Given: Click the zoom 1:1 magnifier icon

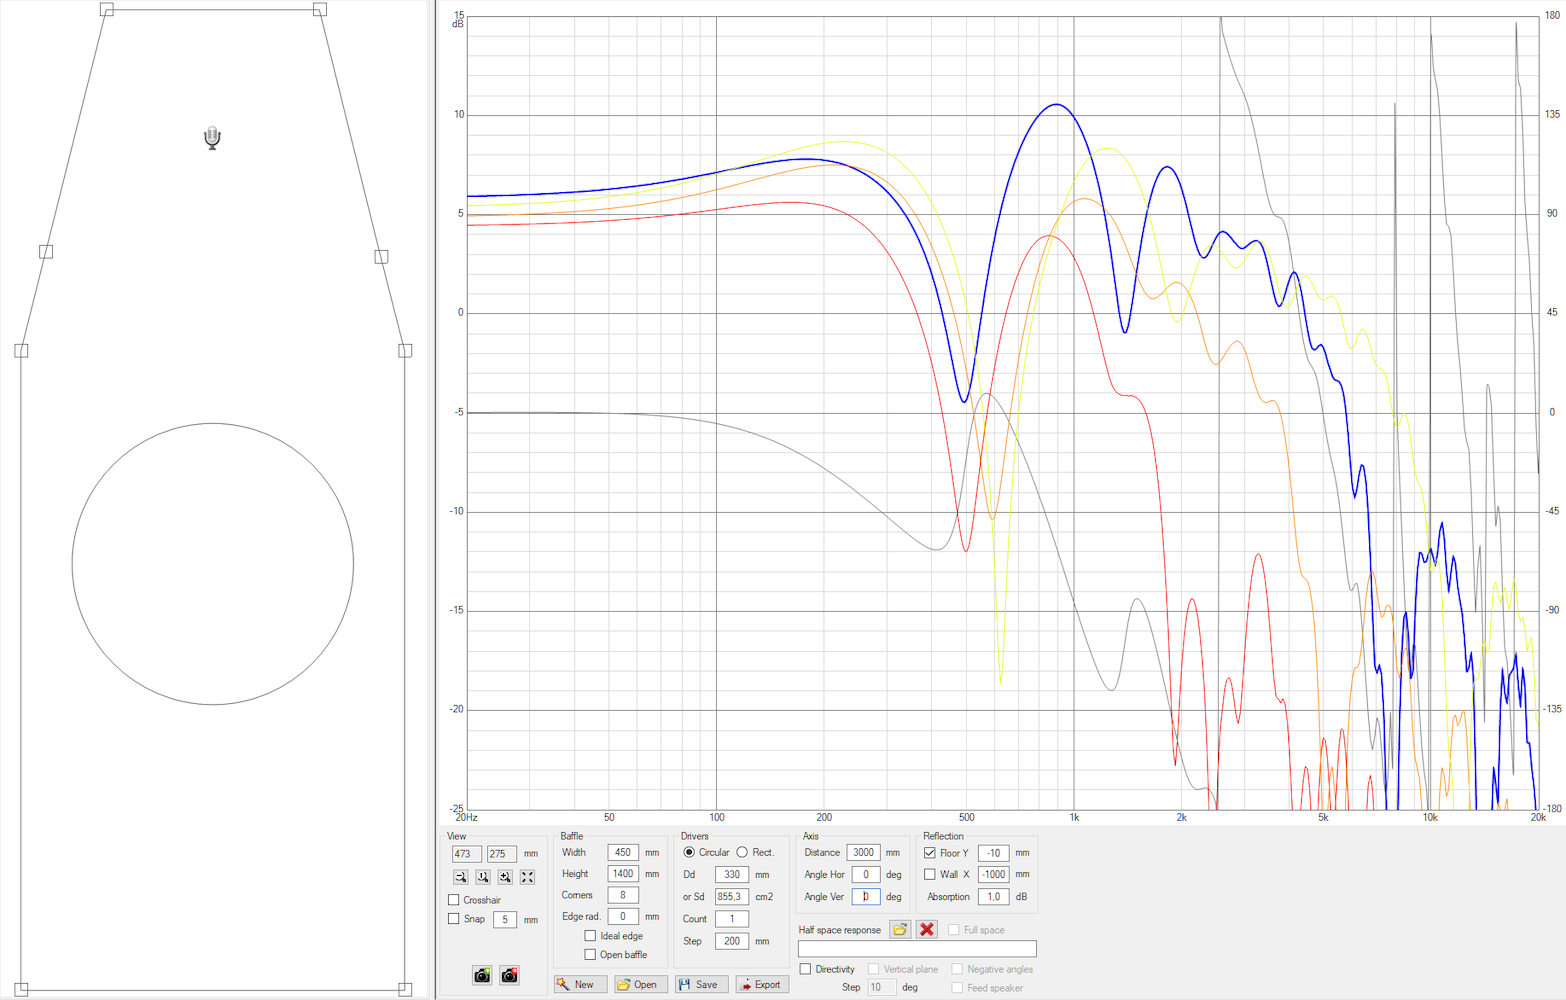Looking at the screenshot, I should [483, 877].
